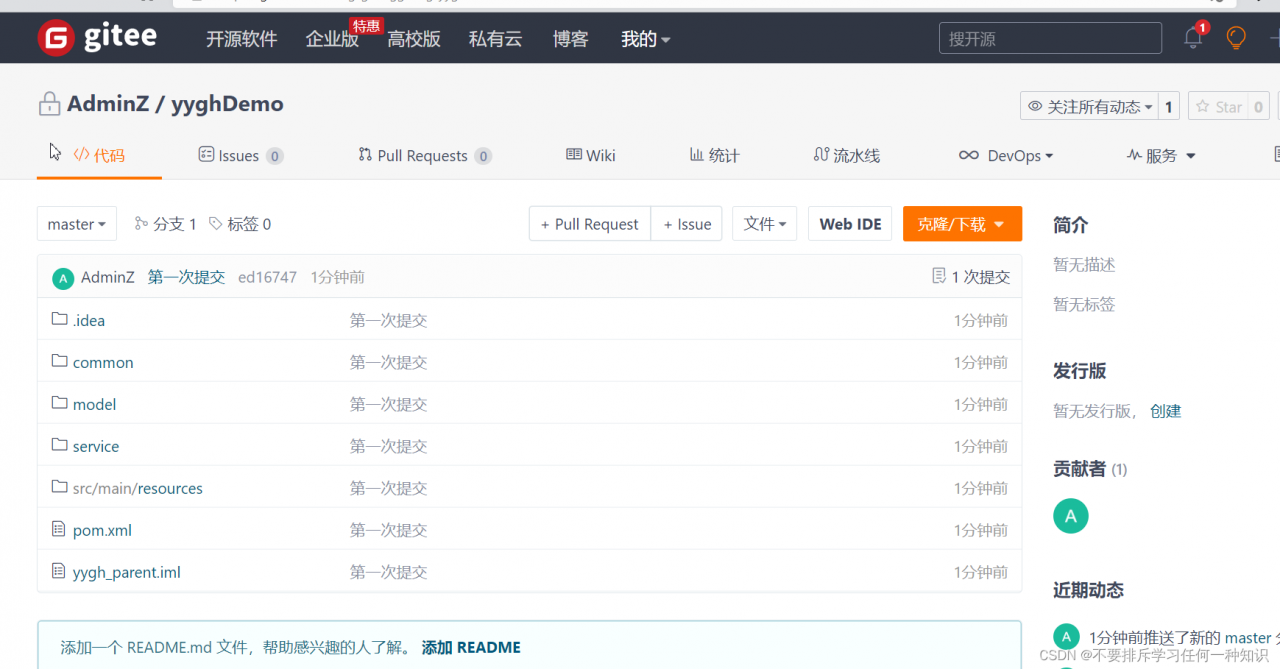Image resolution: width=1280 pixels, height=669 pixels.
Task: Open the service folder
Action: tap(96, 446)
